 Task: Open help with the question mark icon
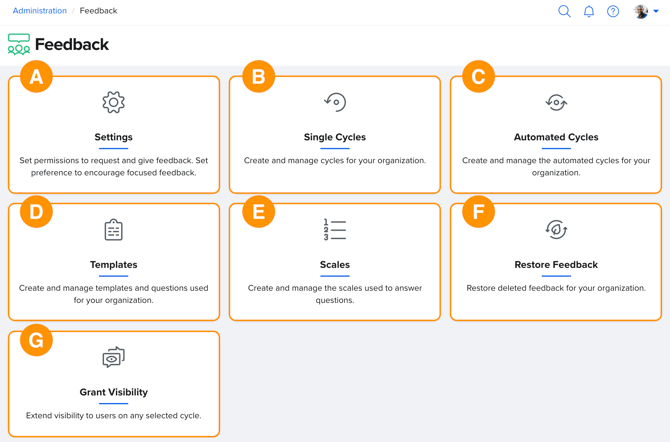pyautogui.click(x=613, y=11)
